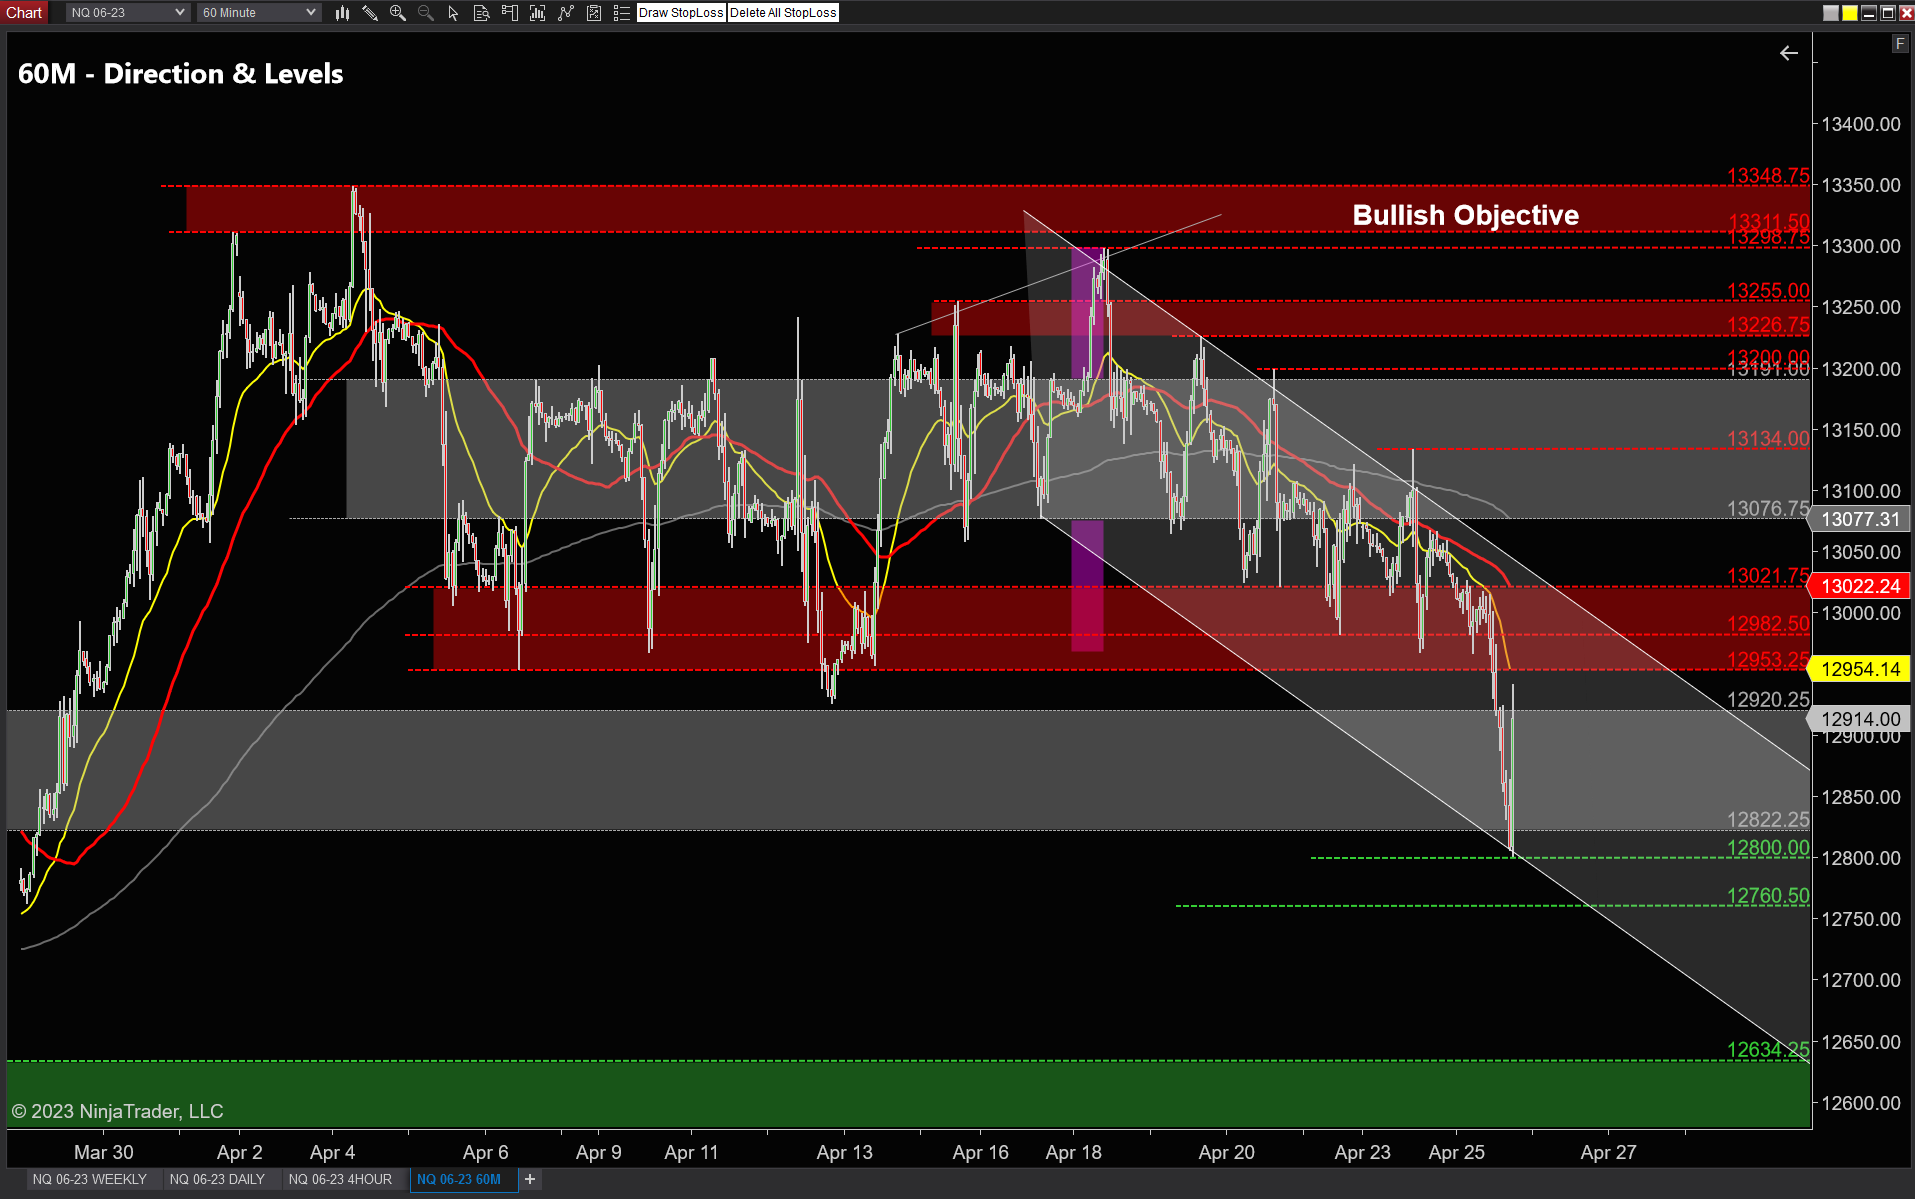The height and width of the screenshot is (1199, 1915).
Task: Click the 13255.00 red level label
Action: 1768,291
